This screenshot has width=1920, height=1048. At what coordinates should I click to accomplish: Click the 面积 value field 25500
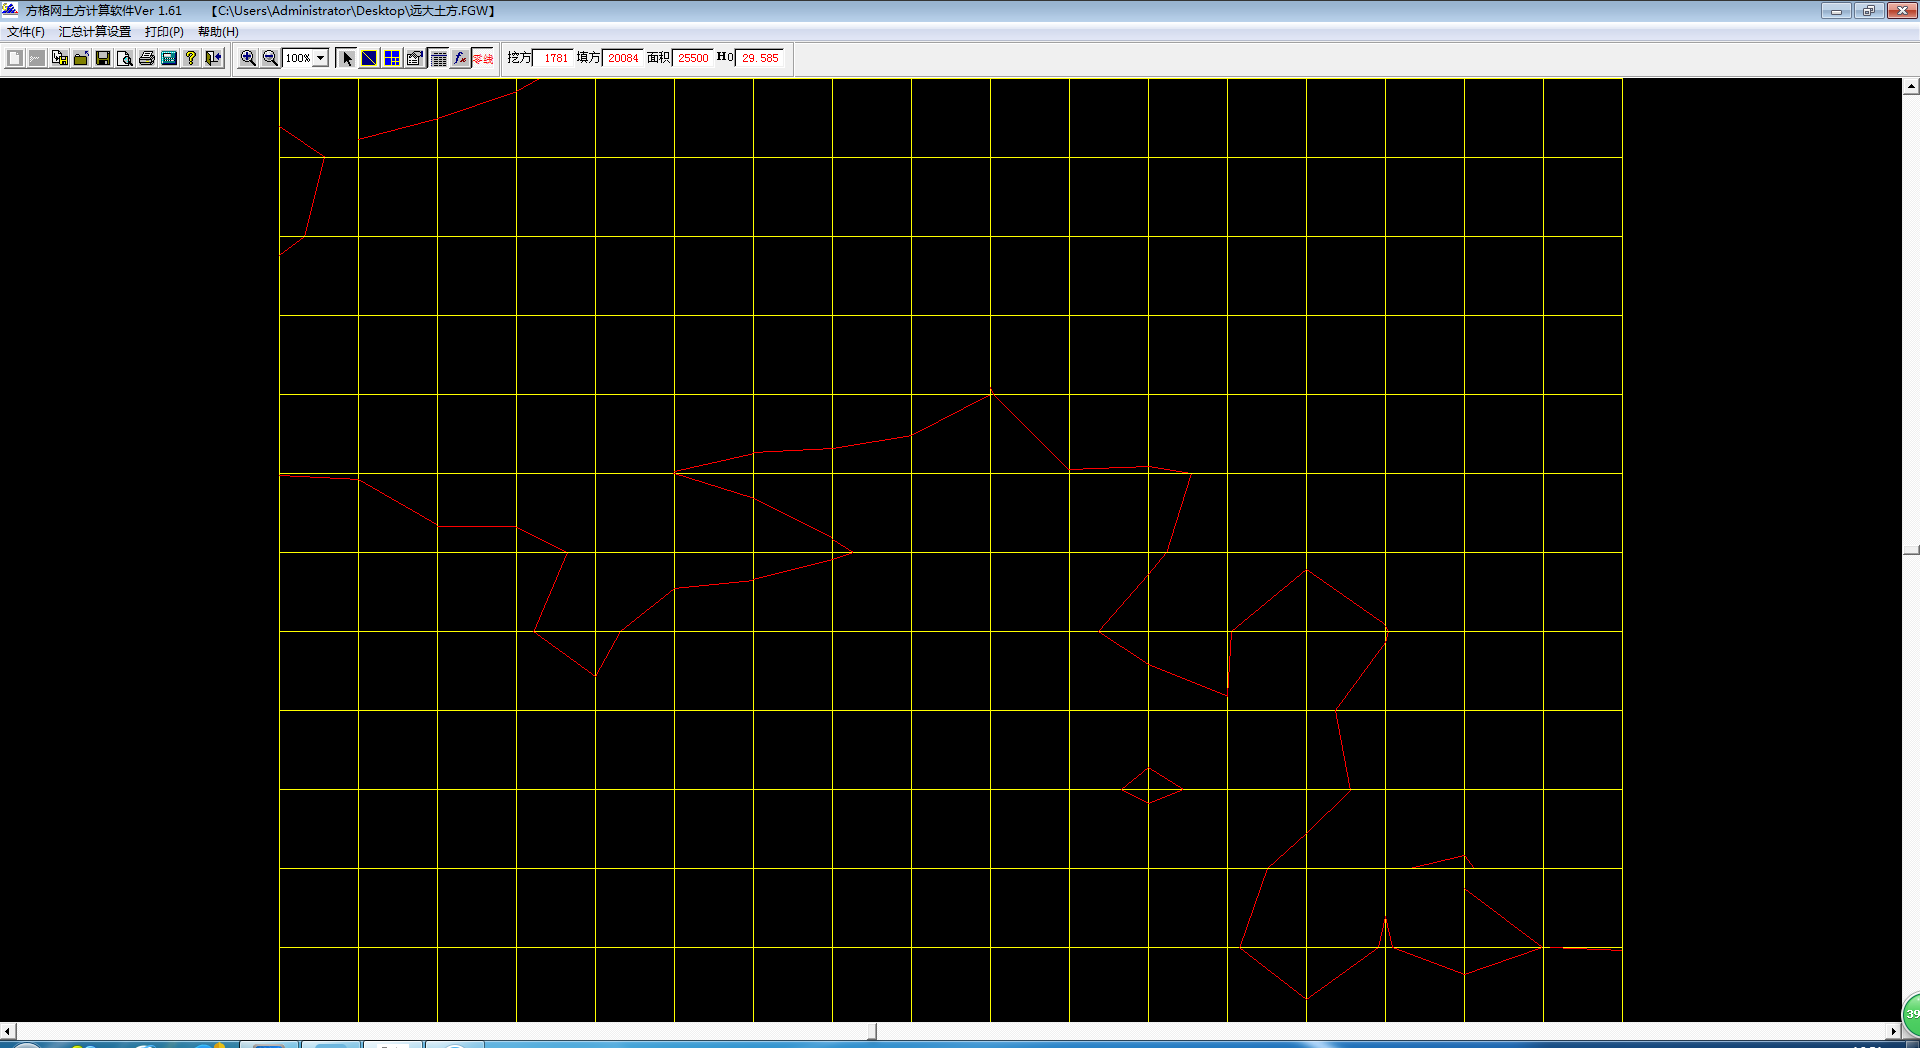(x=692, y=58)
